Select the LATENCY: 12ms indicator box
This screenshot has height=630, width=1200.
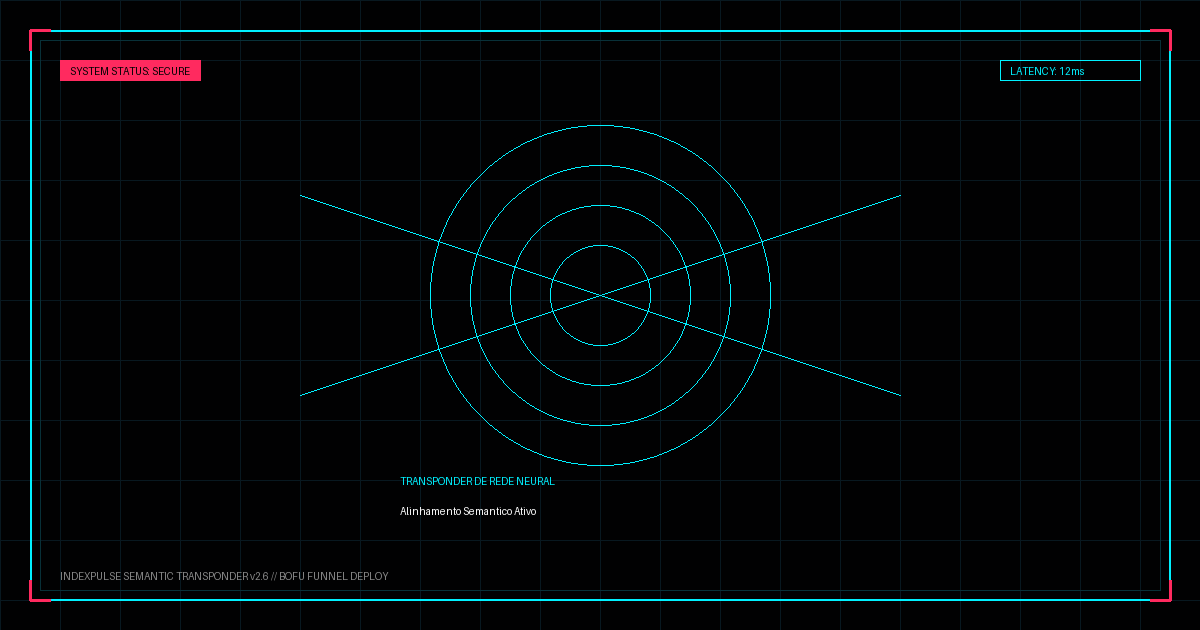click(1070, 71)
